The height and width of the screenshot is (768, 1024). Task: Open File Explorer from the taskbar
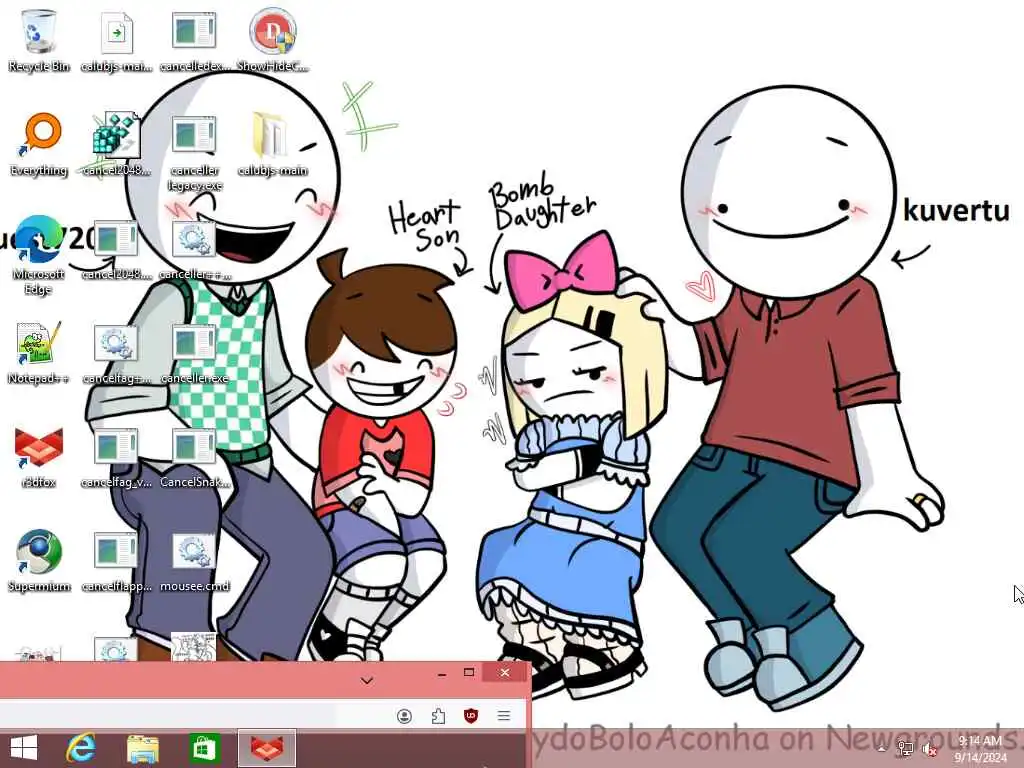click(142, 748)
